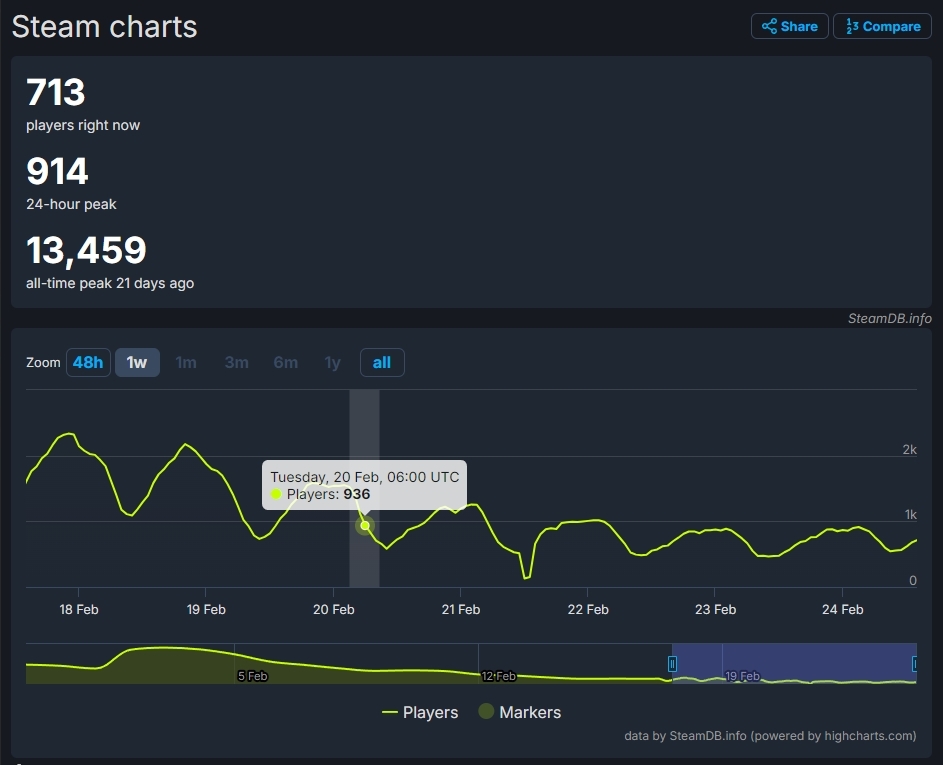
Task: Click the navigator near 5 Feb
Action: pyautogui.click(x=252, y=675)
